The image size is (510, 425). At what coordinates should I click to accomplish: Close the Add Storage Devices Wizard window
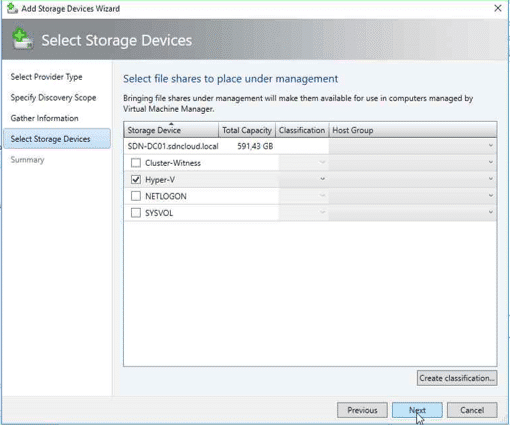tap(497, 8)
